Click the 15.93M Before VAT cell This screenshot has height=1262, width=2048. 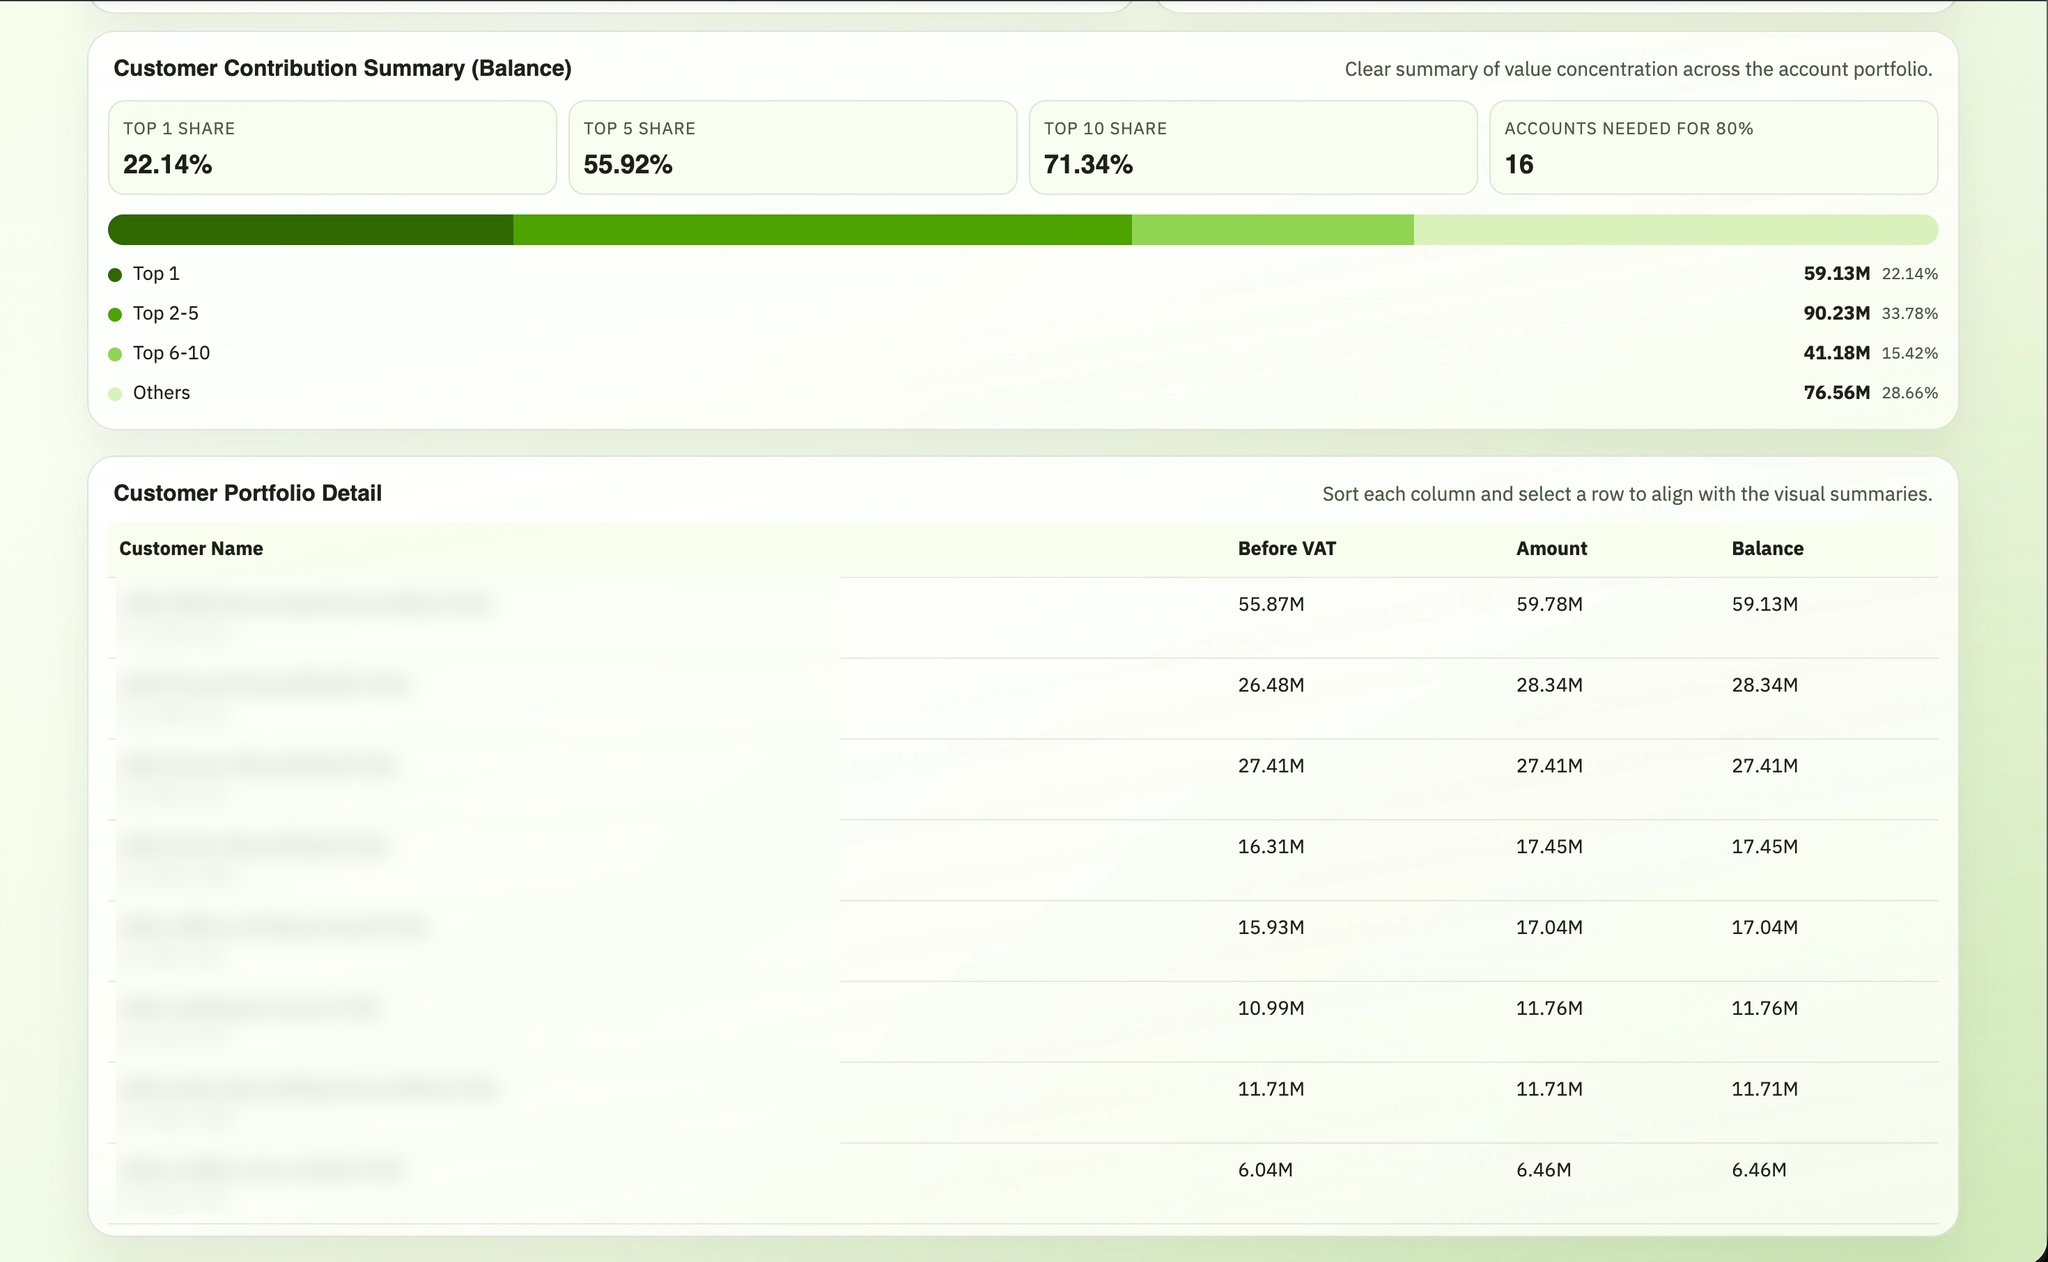coord(1271,928)
